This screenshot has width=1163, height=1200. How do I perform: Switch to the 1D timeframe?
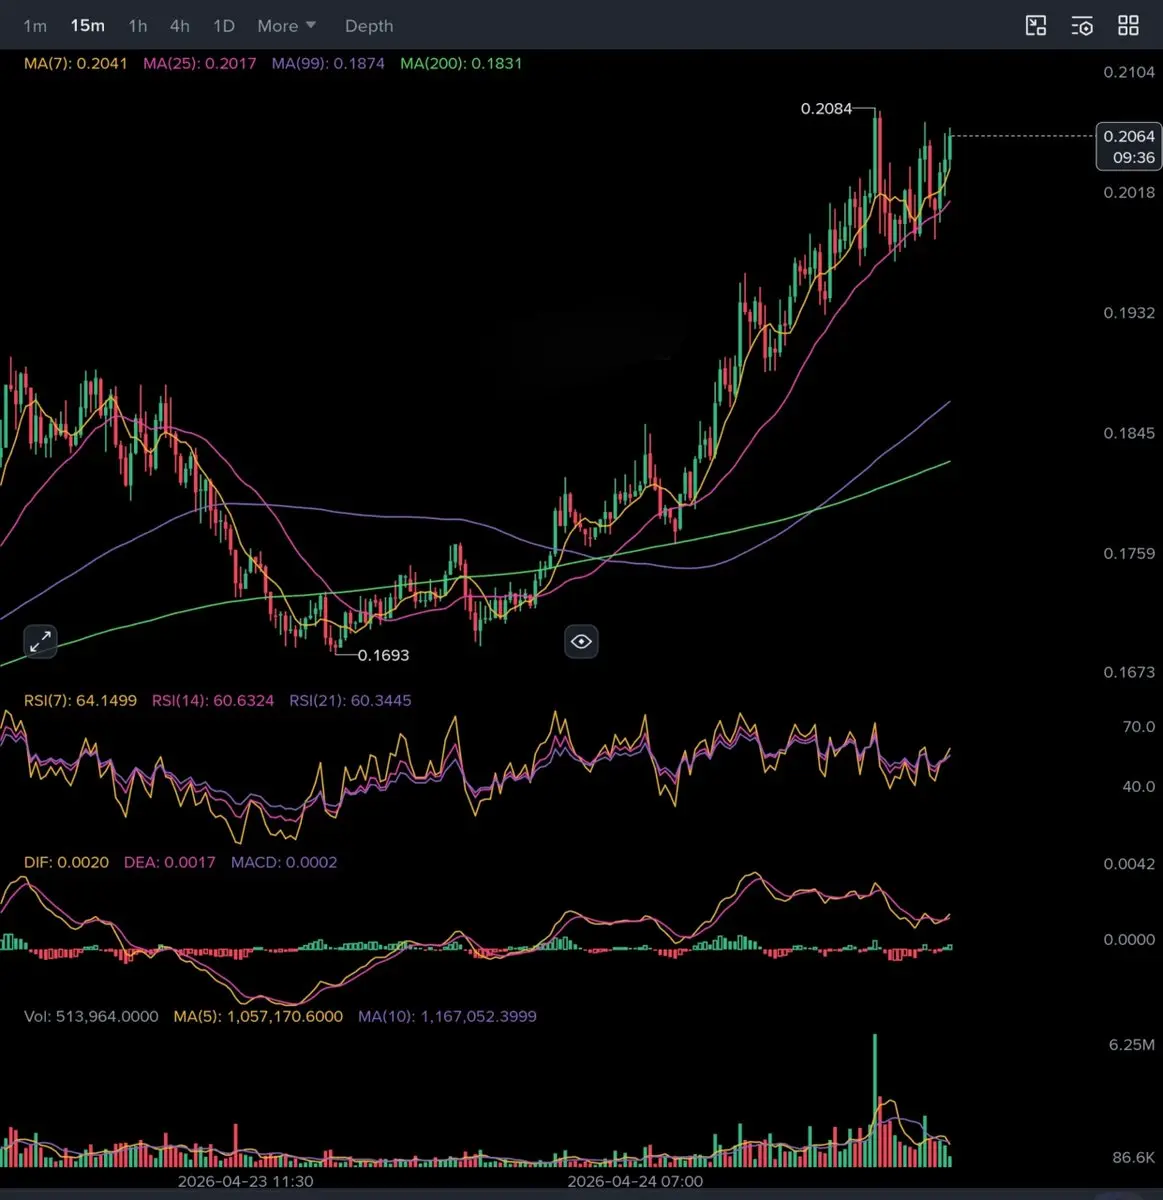[224, 26]
